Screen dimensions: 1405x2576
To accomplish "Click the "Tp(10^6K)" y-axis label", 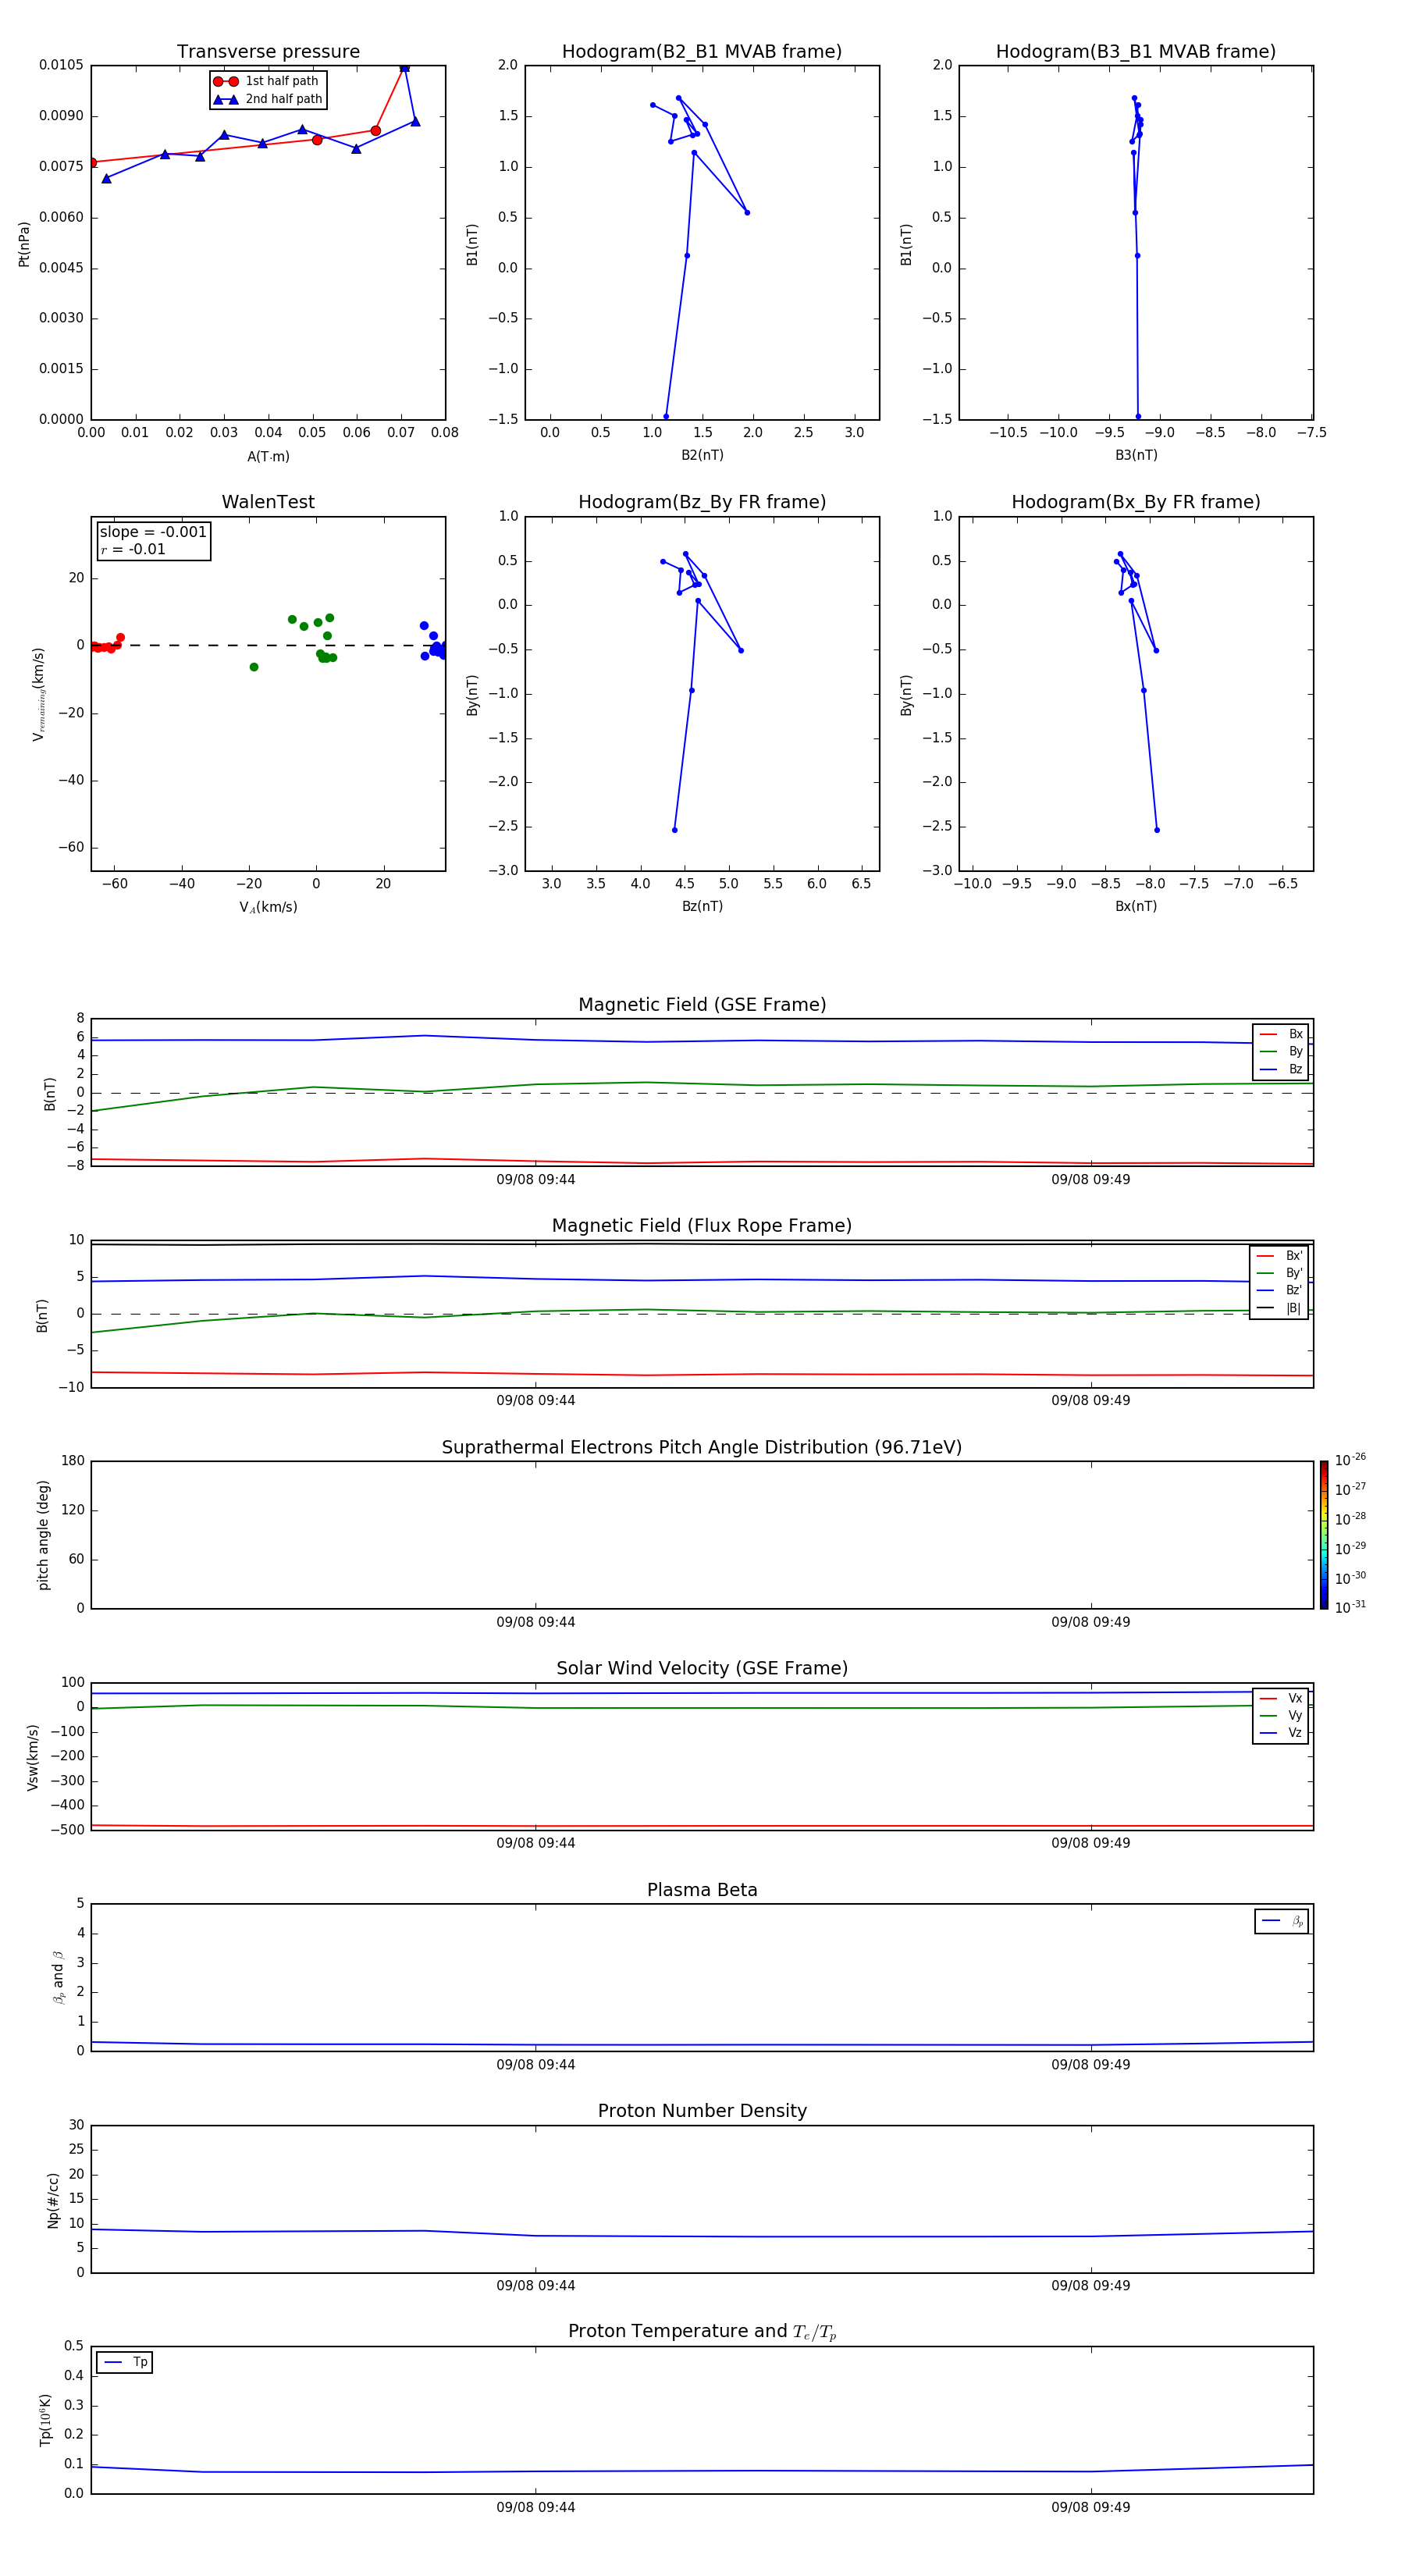I will [45, 2420].
